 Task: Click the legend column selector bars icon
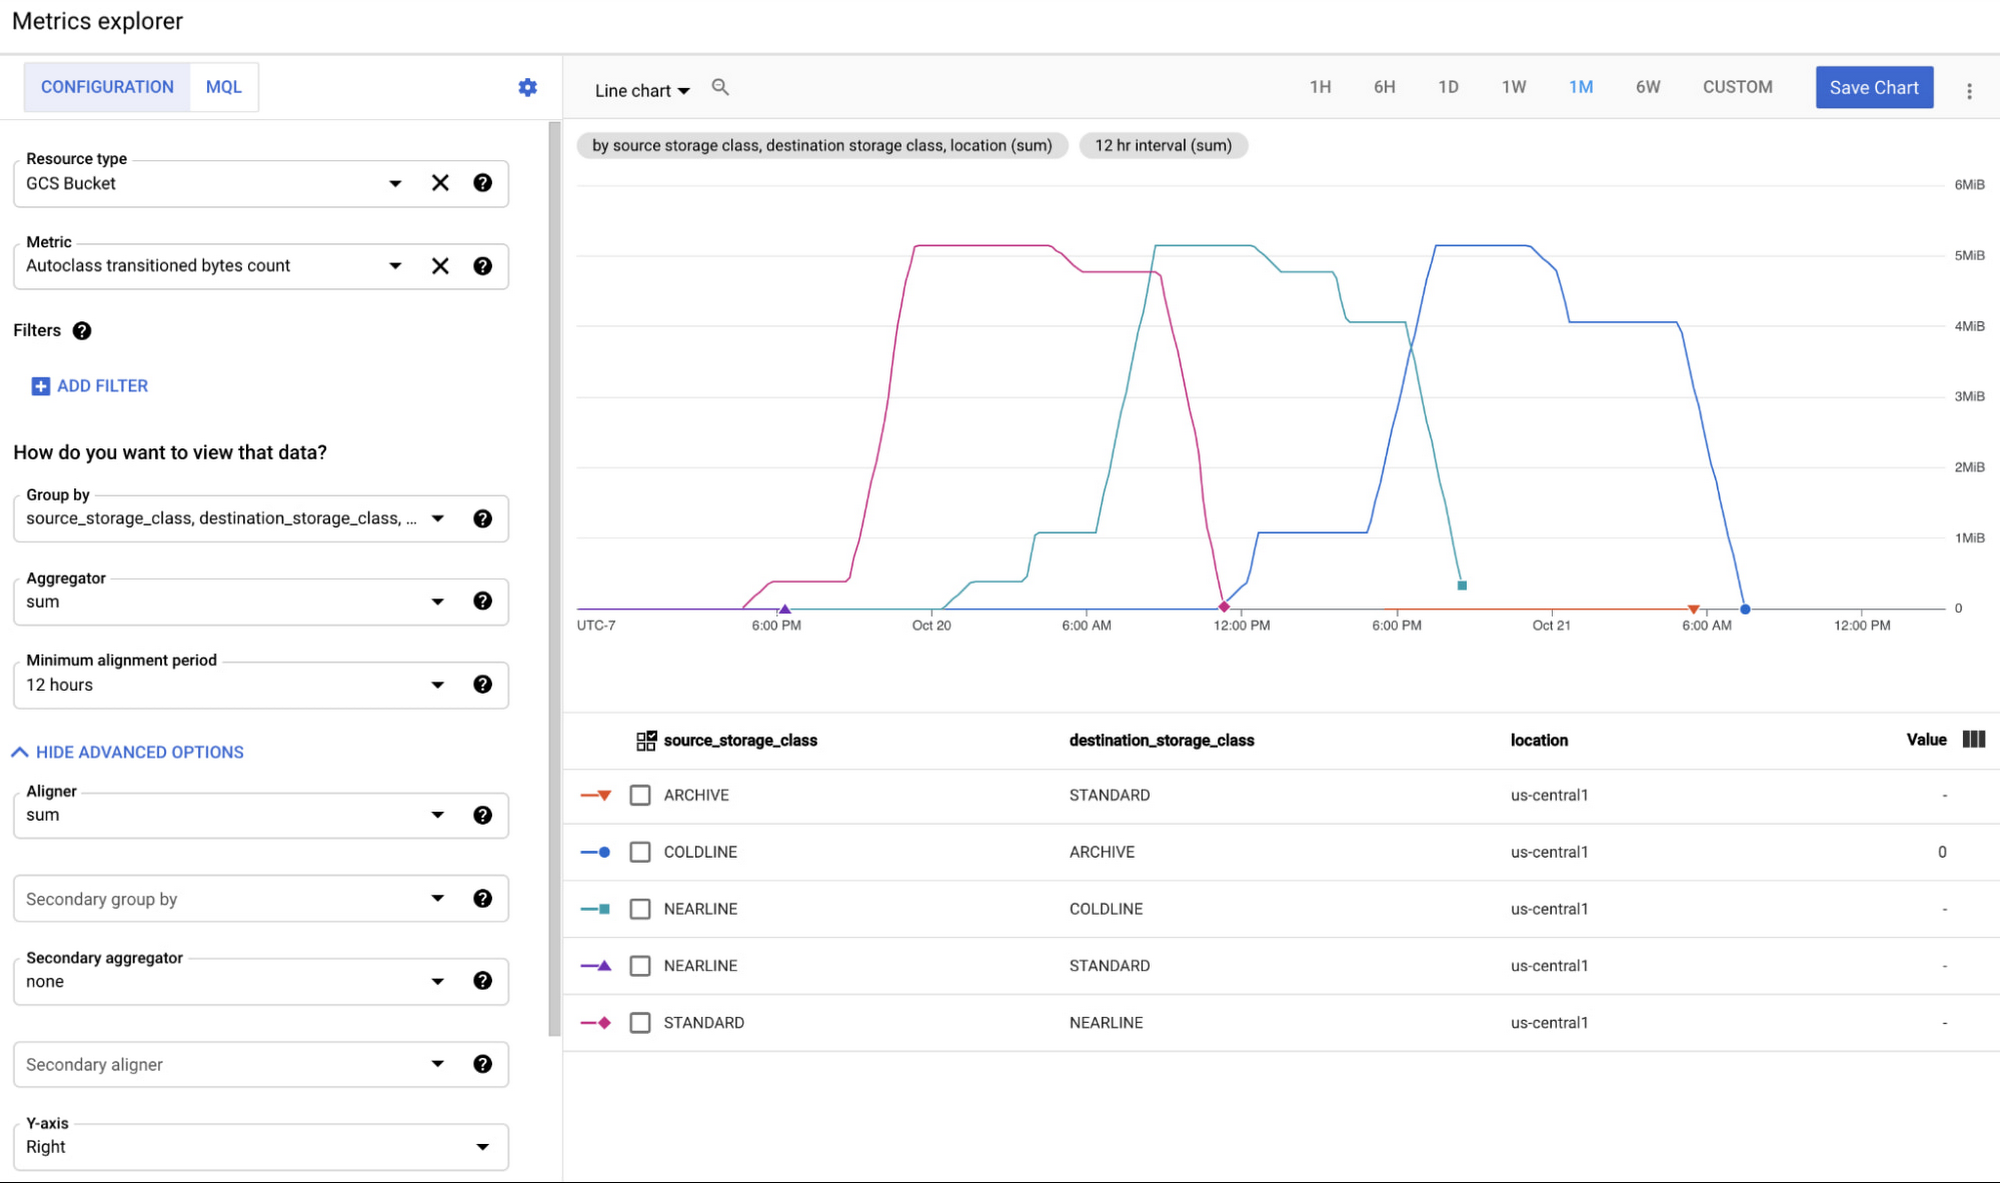point(1974,739)
